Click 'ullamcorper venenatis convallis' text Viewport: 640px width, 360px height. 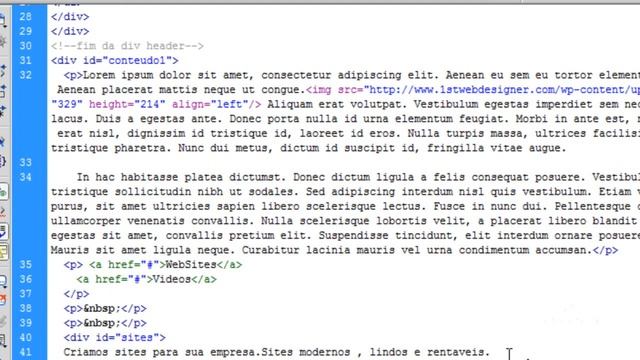149,221
